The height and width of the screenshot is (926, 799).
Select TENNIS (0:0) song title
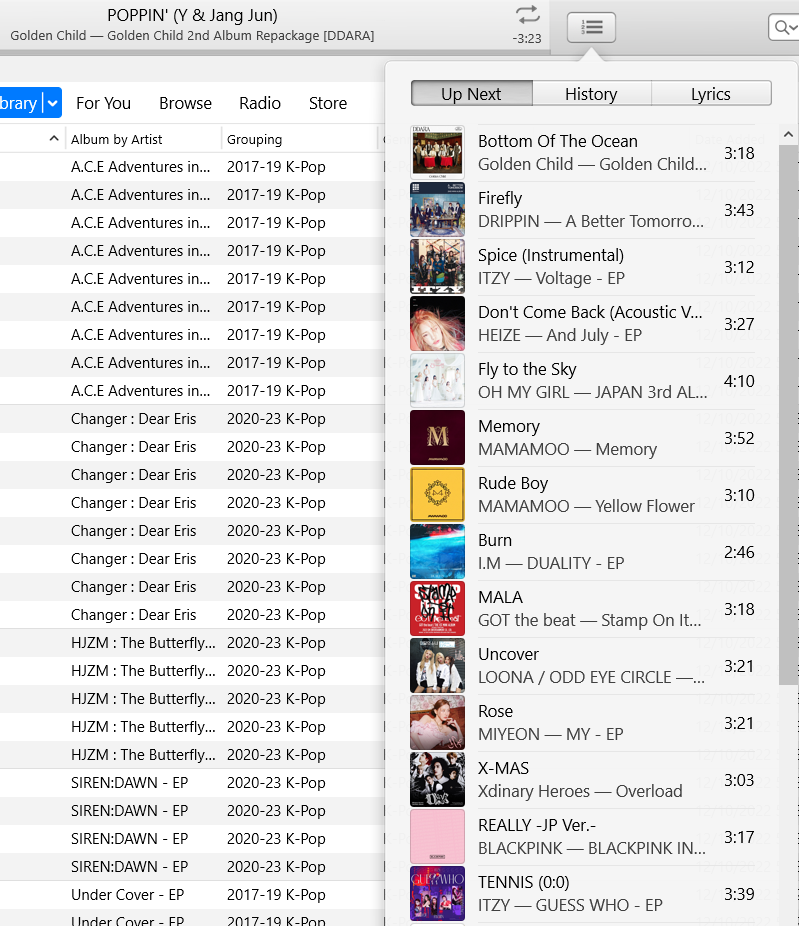[x=523, y=882]
